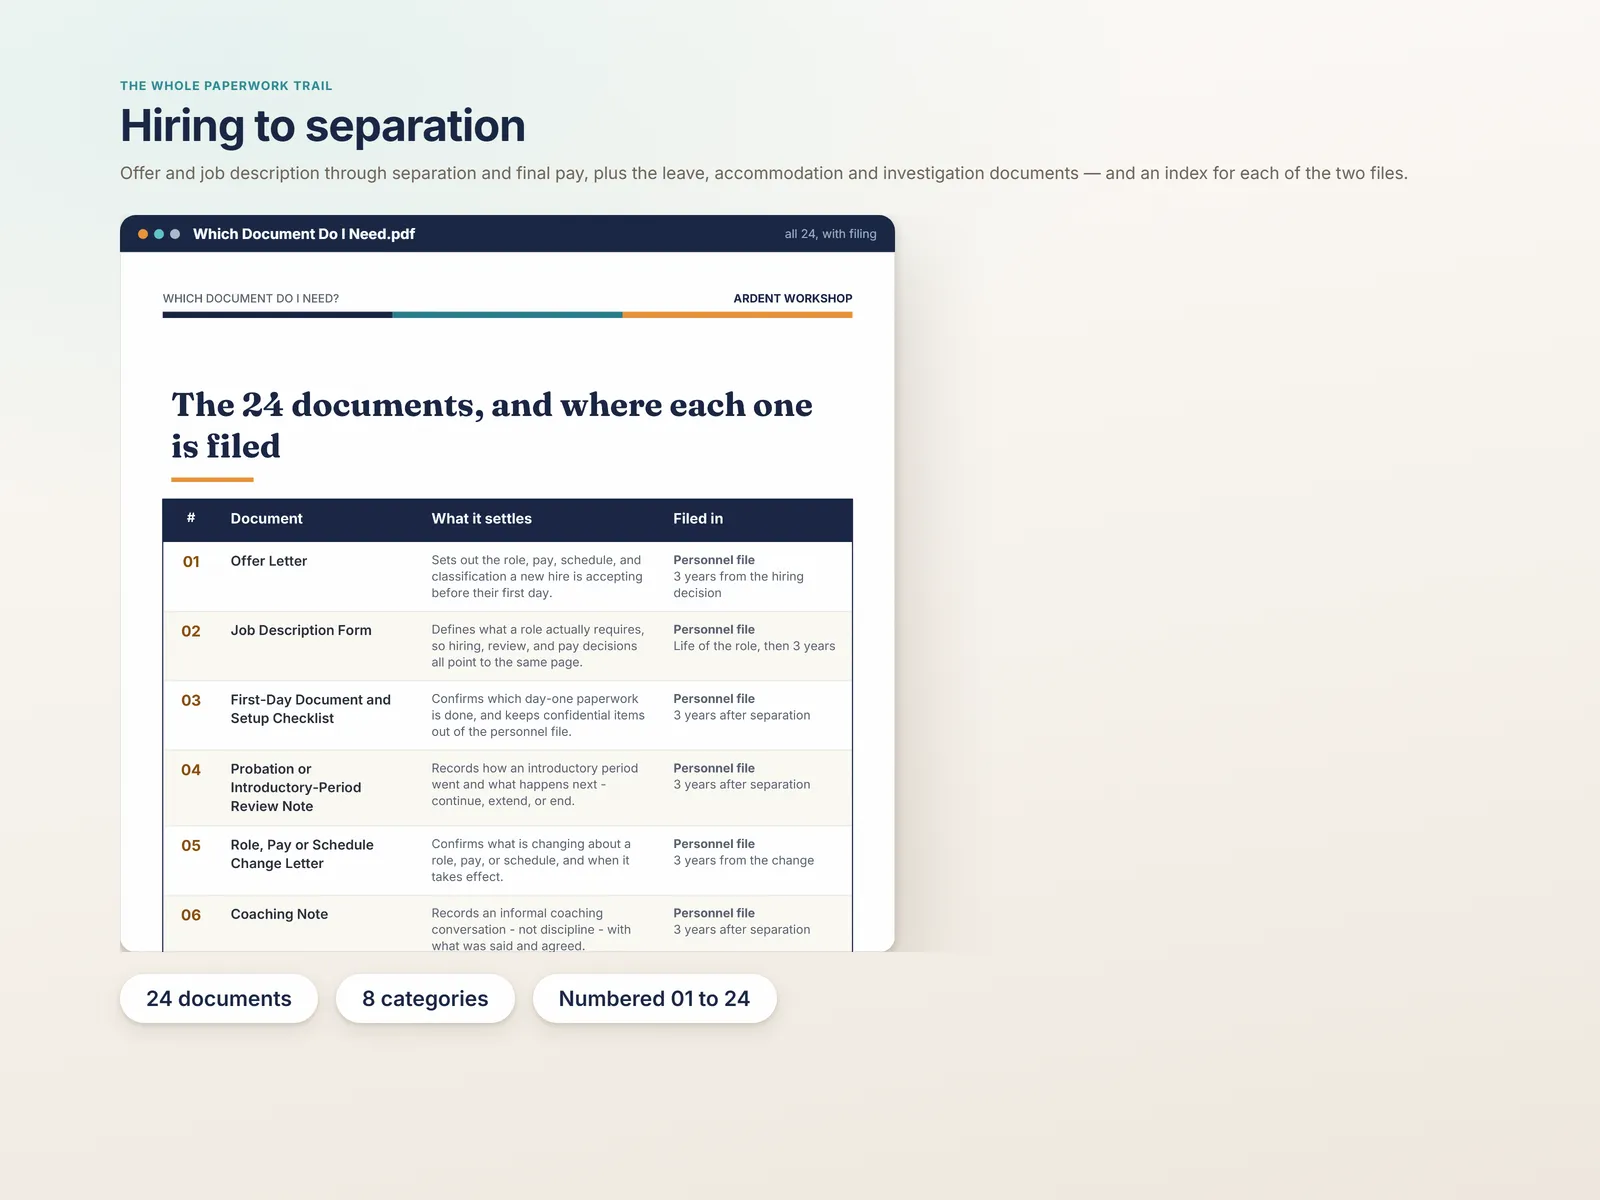Click the 'Offer Letter' document name
The width and height of the screenshot is (1600, 1200).
pyautogui.click(x=269, y=561)
